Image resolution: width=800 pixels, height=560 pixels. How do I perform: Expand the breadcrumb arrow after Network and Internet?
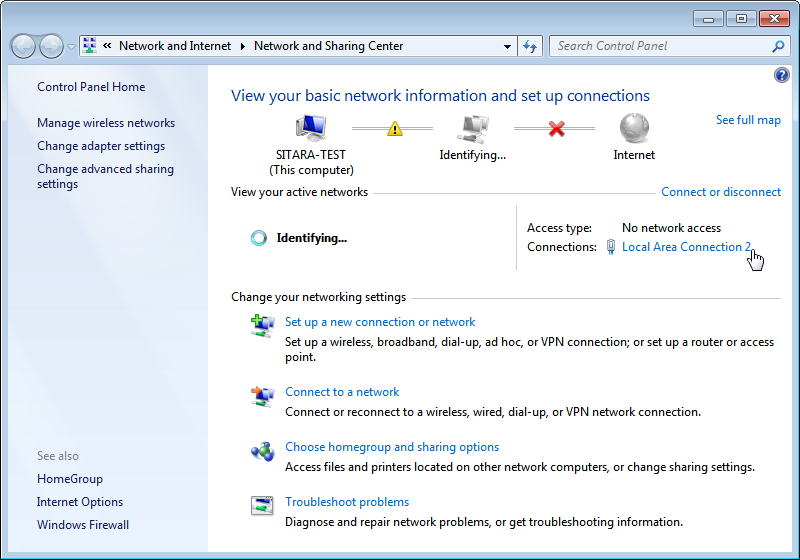(x=242, y=46)
